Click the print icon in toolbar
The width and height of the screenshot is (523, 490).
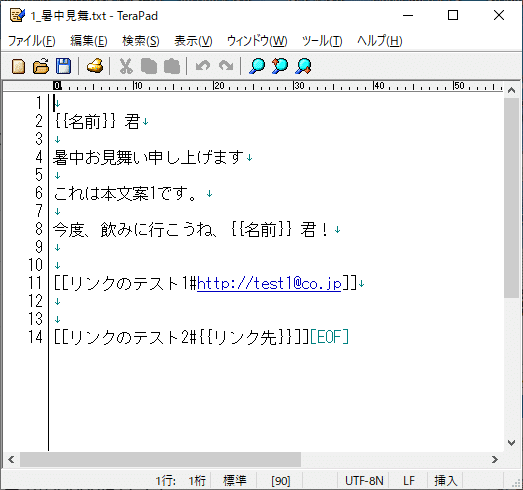coord(95,66)
